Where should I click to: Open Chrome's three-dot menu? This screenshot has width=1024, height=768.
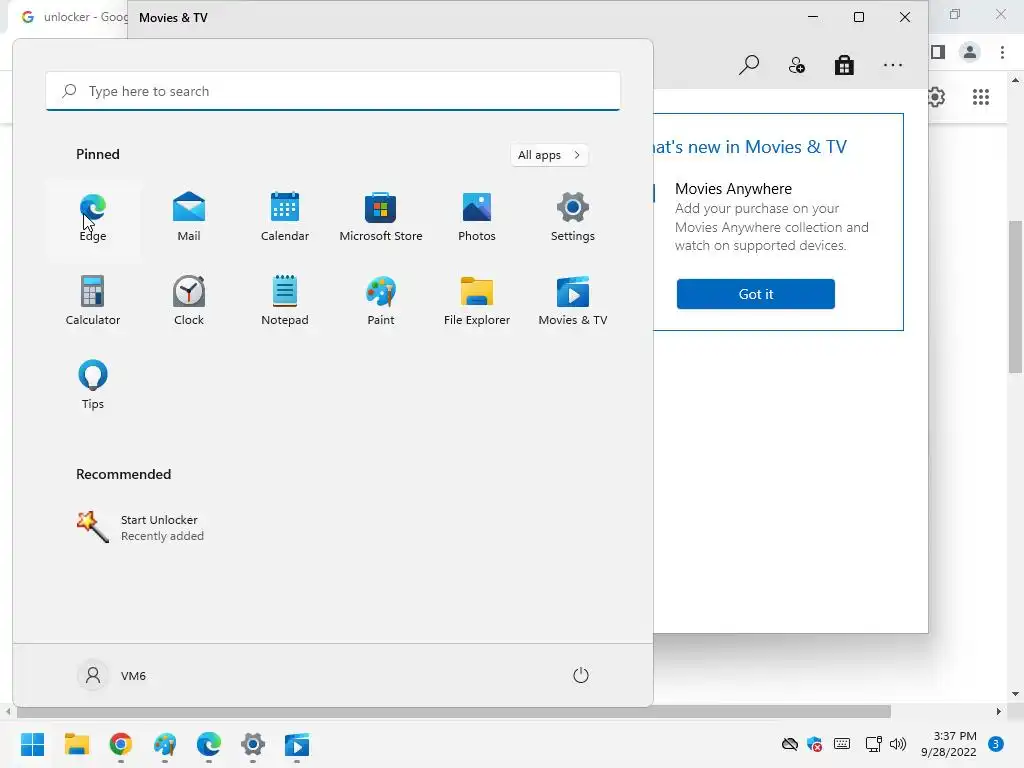[1002, 52]
